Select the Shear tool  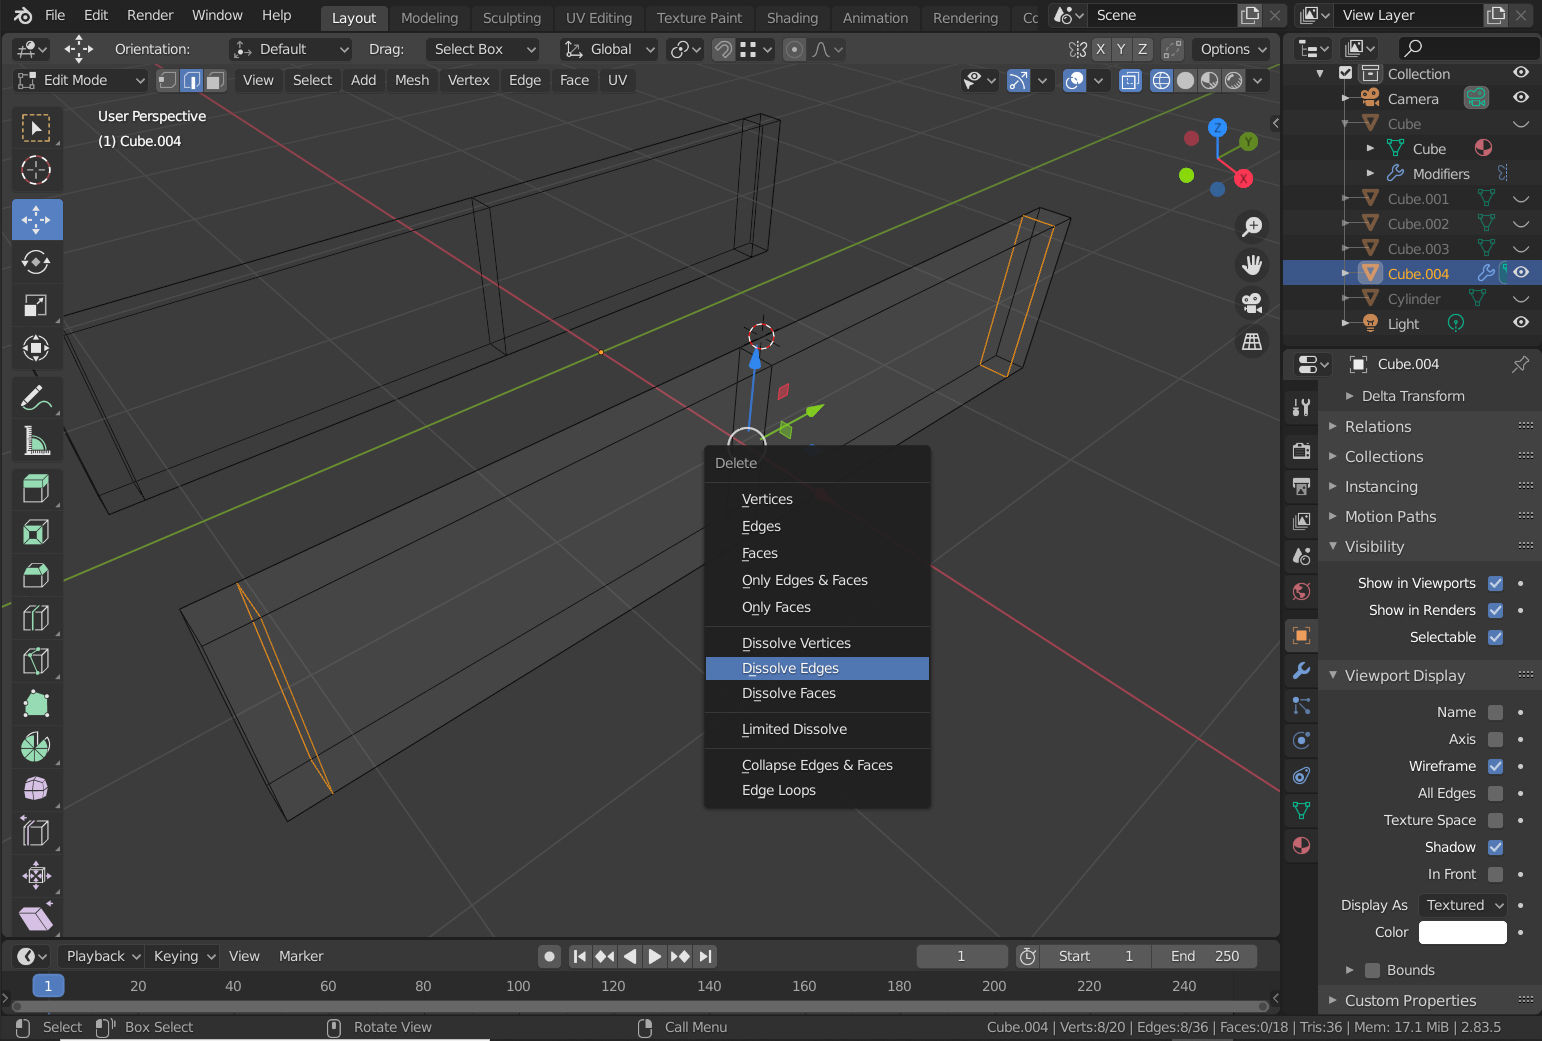tap(36, 917)
